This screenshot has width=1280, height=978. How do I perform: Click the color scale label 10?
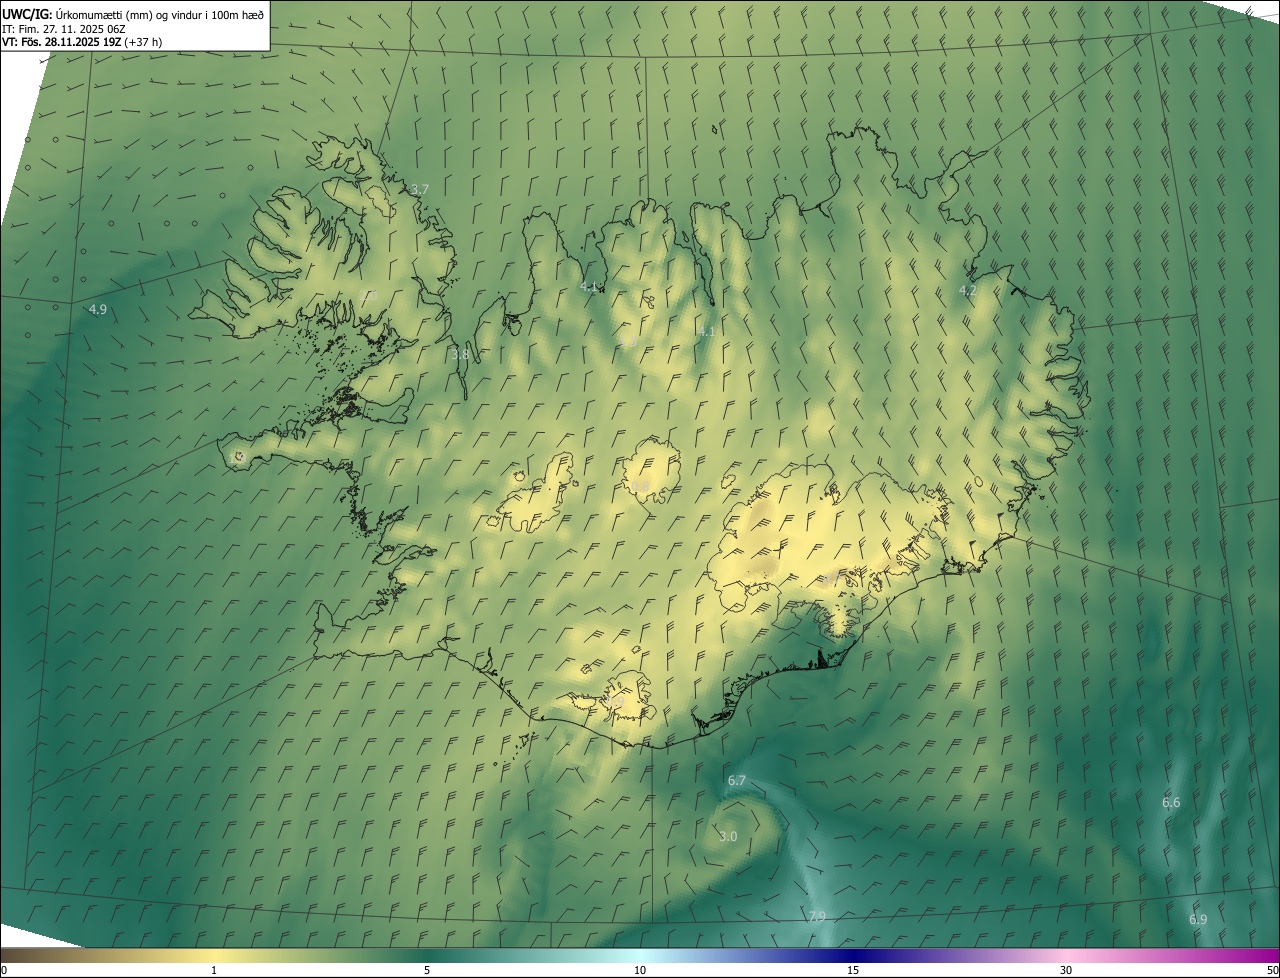point(640,970)
